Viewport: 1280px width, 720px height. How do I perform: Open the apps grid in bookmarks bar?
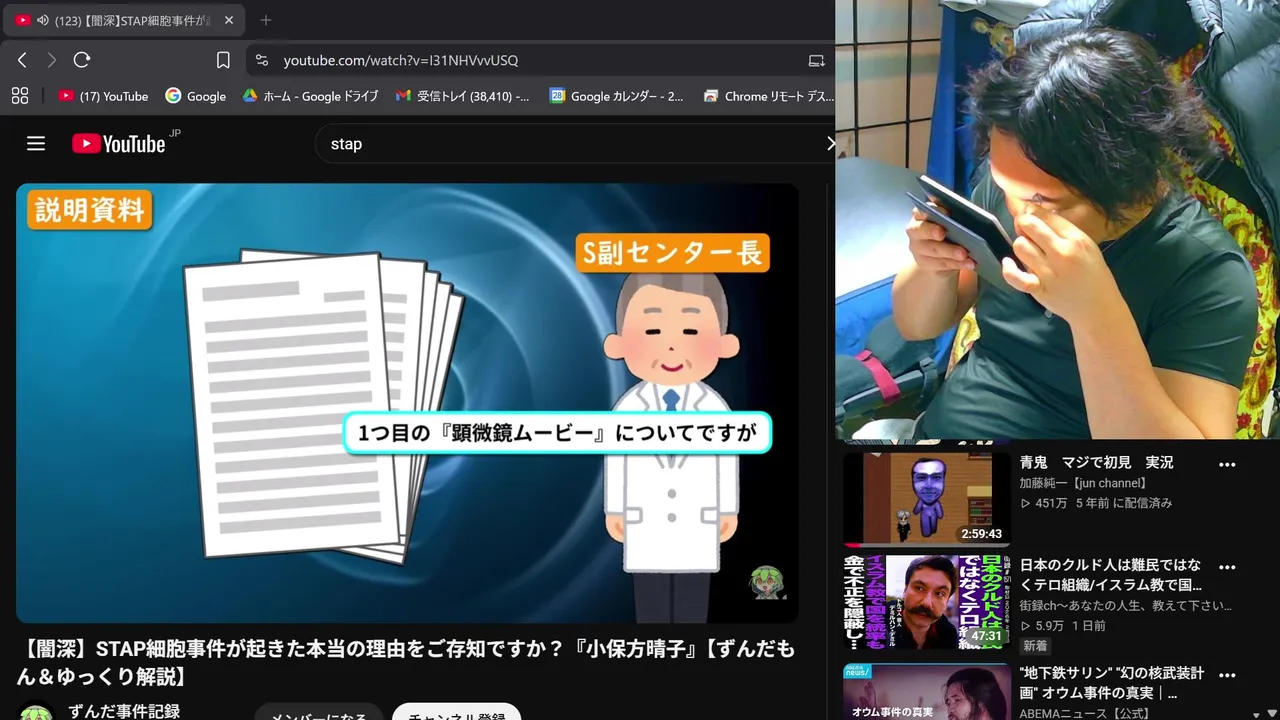tap(19, 96)
